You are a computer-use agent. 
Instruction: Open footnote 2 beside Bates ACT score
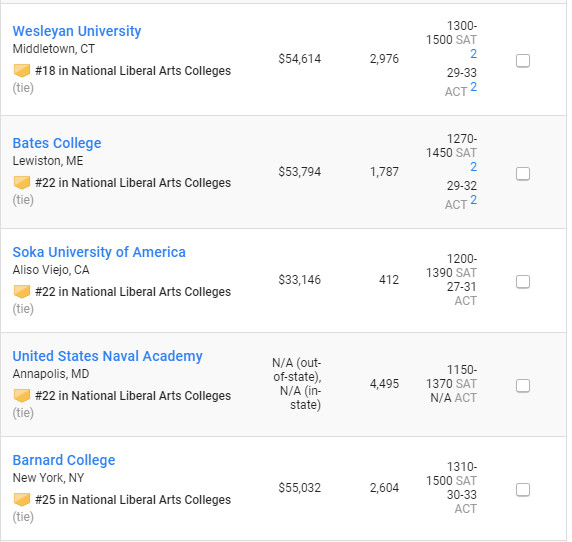[474, 200]
